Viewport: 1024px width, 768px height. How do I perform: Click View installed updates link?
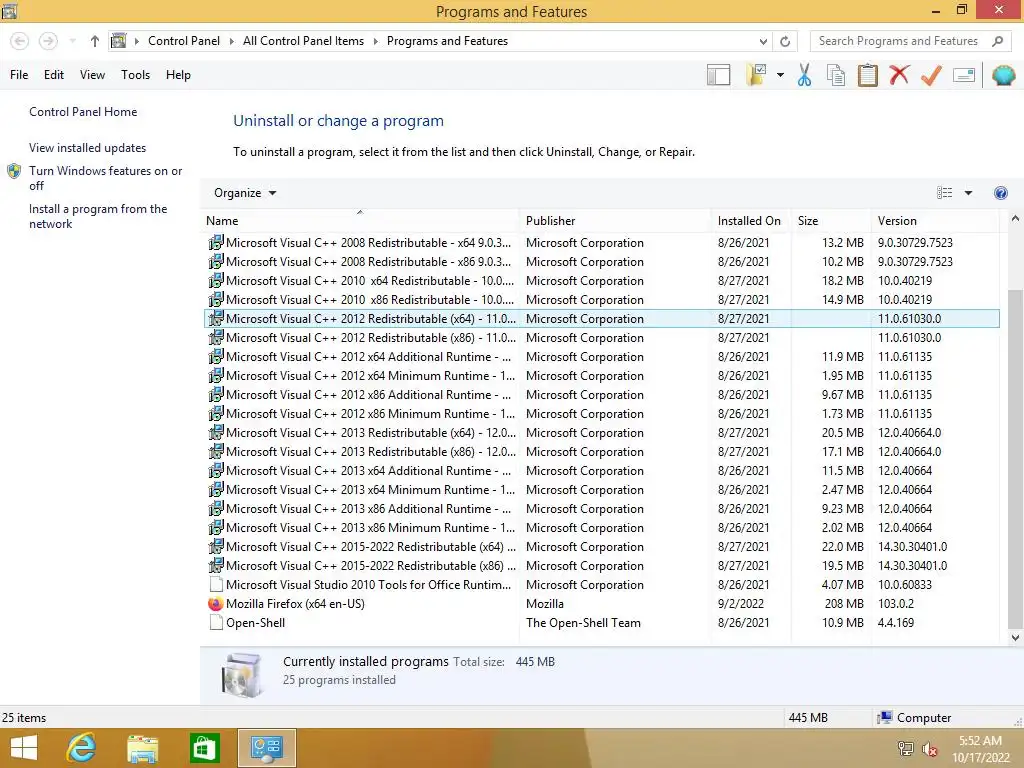point(88,148)
